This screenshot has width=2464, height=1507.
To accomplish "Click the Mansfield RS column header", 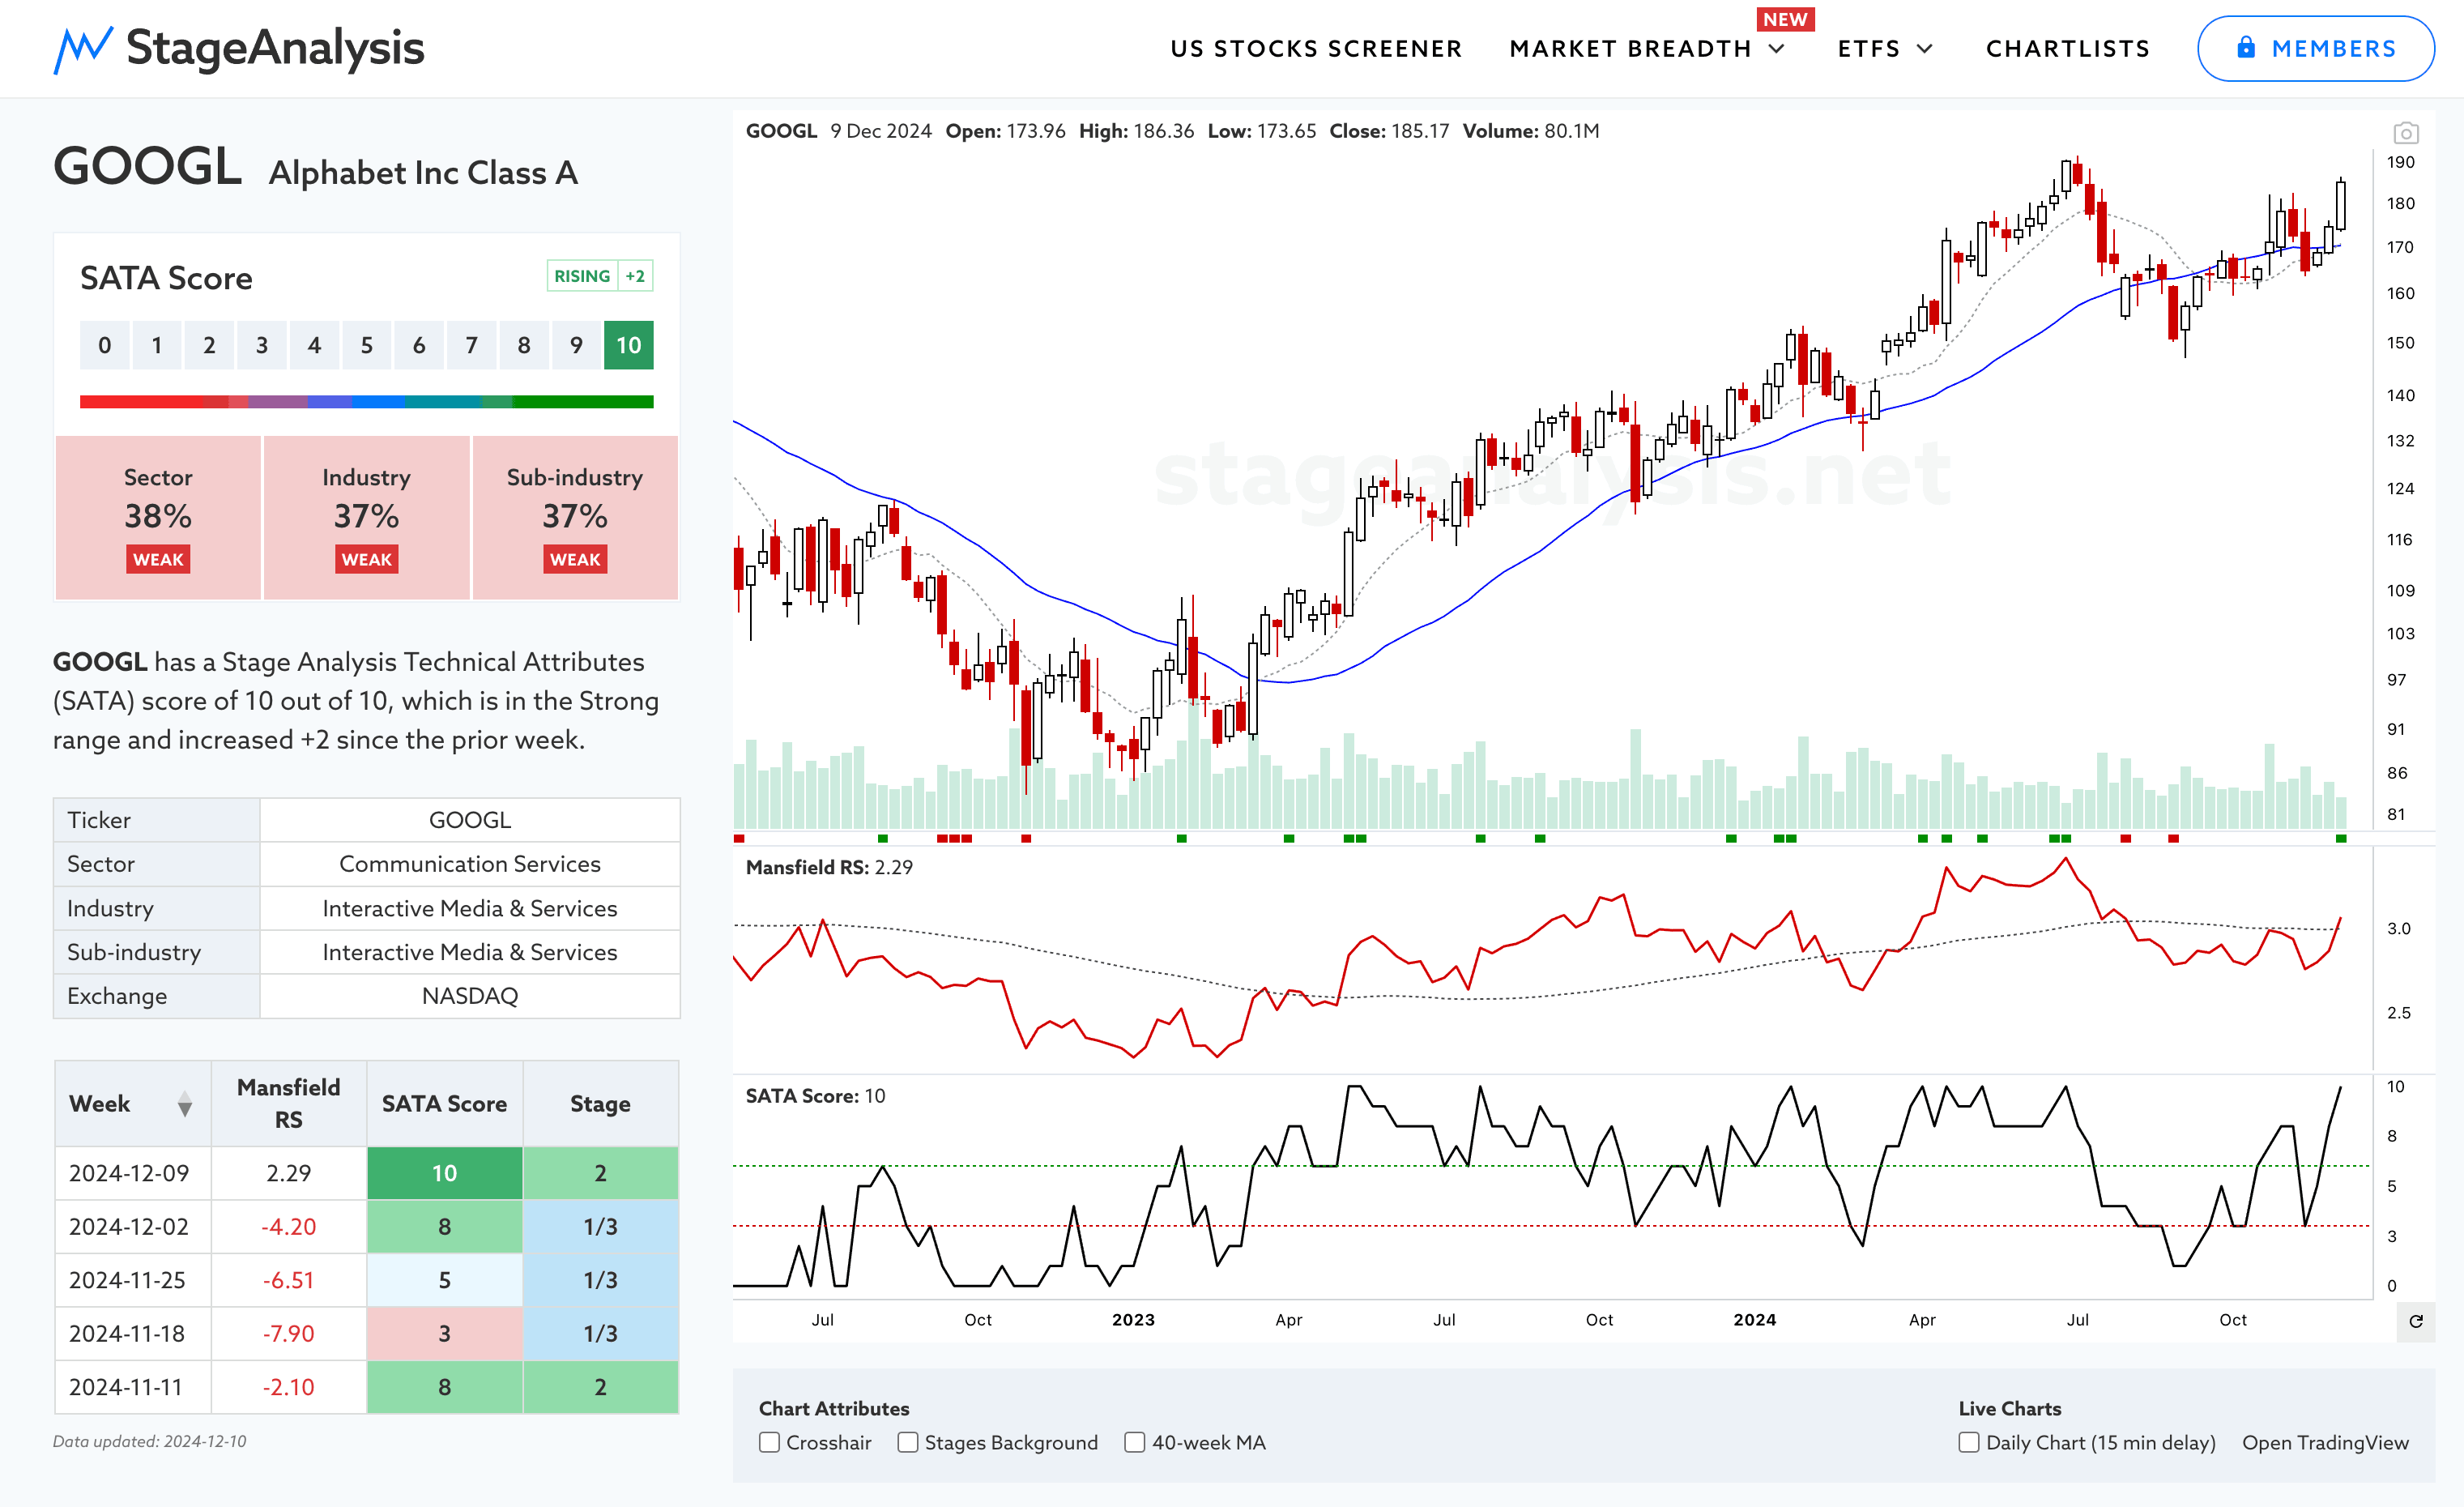I will click(289, 1103).
